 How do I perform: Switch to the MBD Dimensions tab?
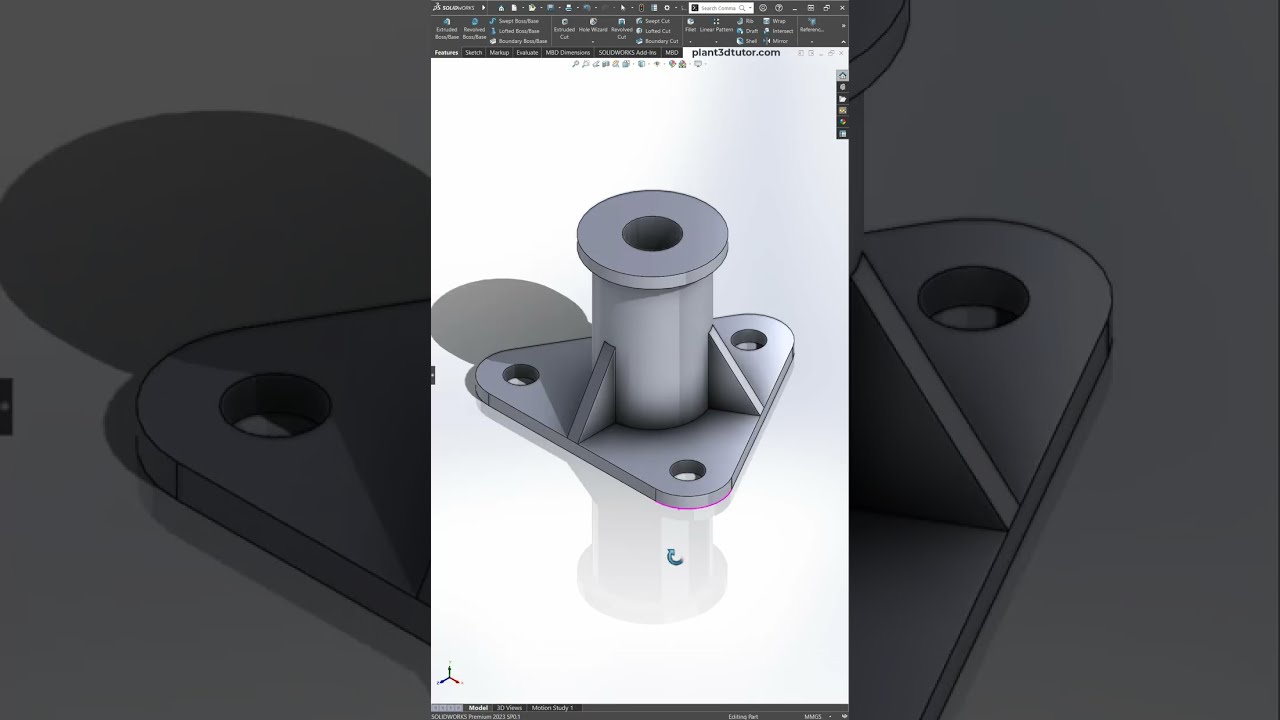[x=568, y=52]
